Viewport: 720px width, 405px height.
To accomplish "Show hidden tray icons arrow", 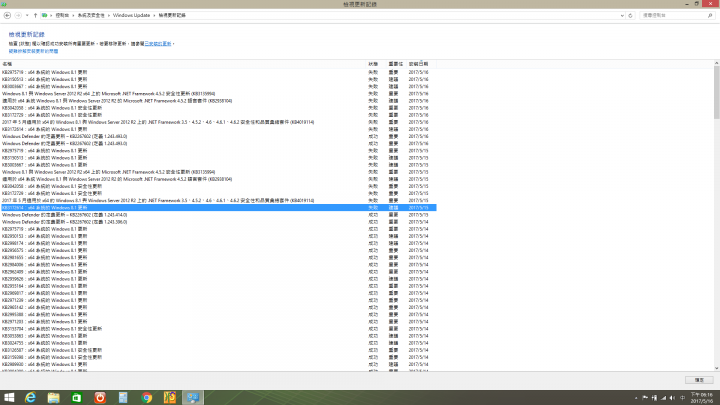I will pos(636,398).
